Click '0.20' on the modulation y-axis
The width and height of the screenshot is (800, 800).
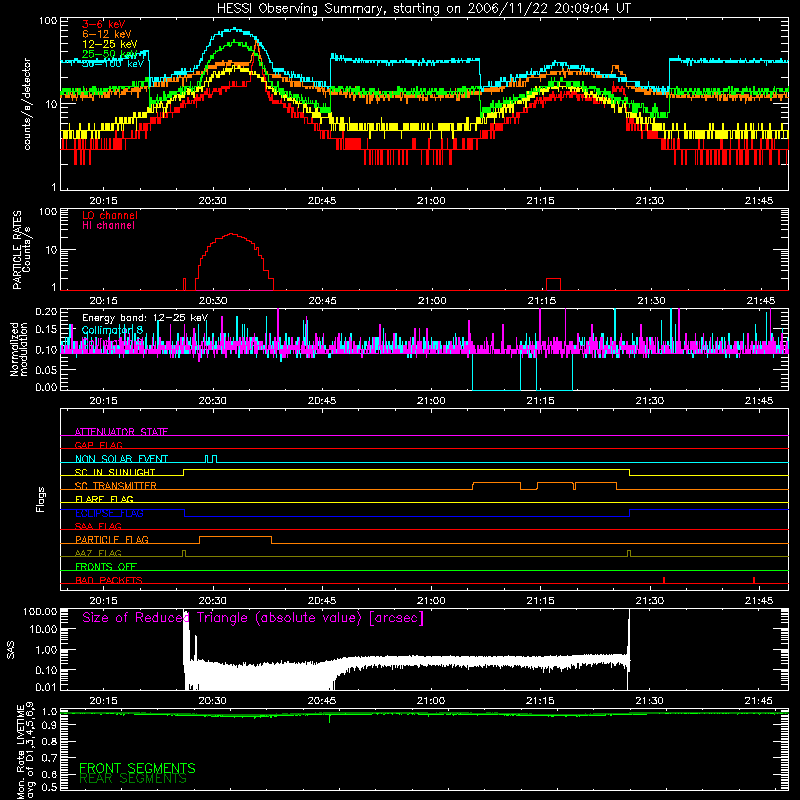click(x=46, y=311)
